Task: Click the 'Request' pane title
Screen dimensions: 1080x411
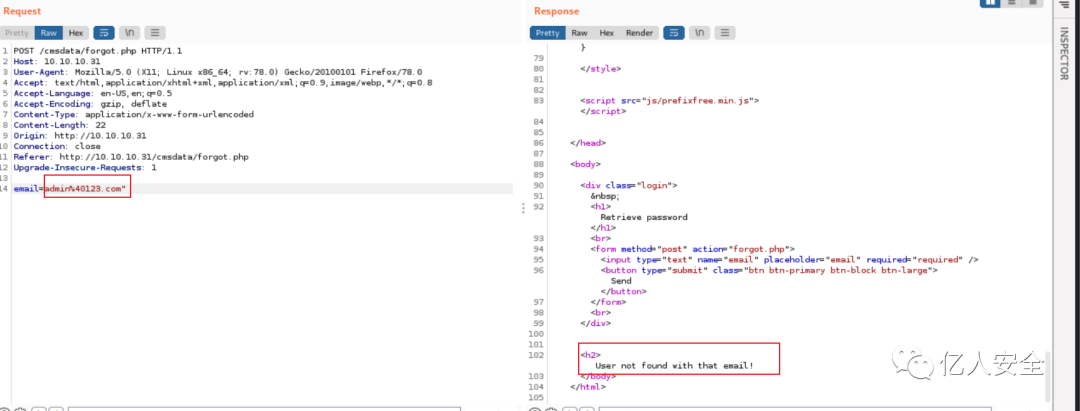Action: (22, 11)
